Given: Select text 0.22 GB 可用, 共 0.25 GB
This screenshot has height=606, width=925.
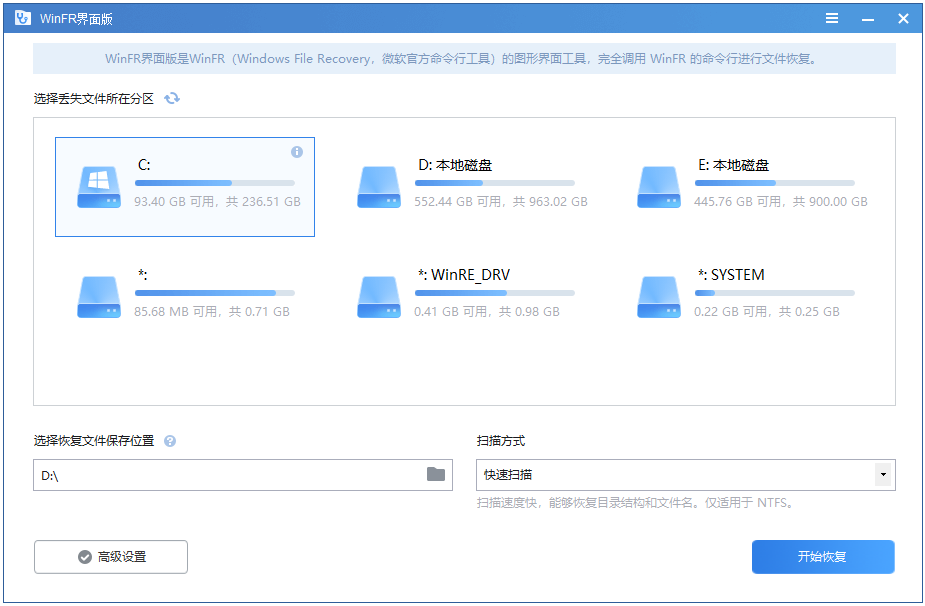Looking at the screenshot, I should pyautogui.click(x=766, y=312).
